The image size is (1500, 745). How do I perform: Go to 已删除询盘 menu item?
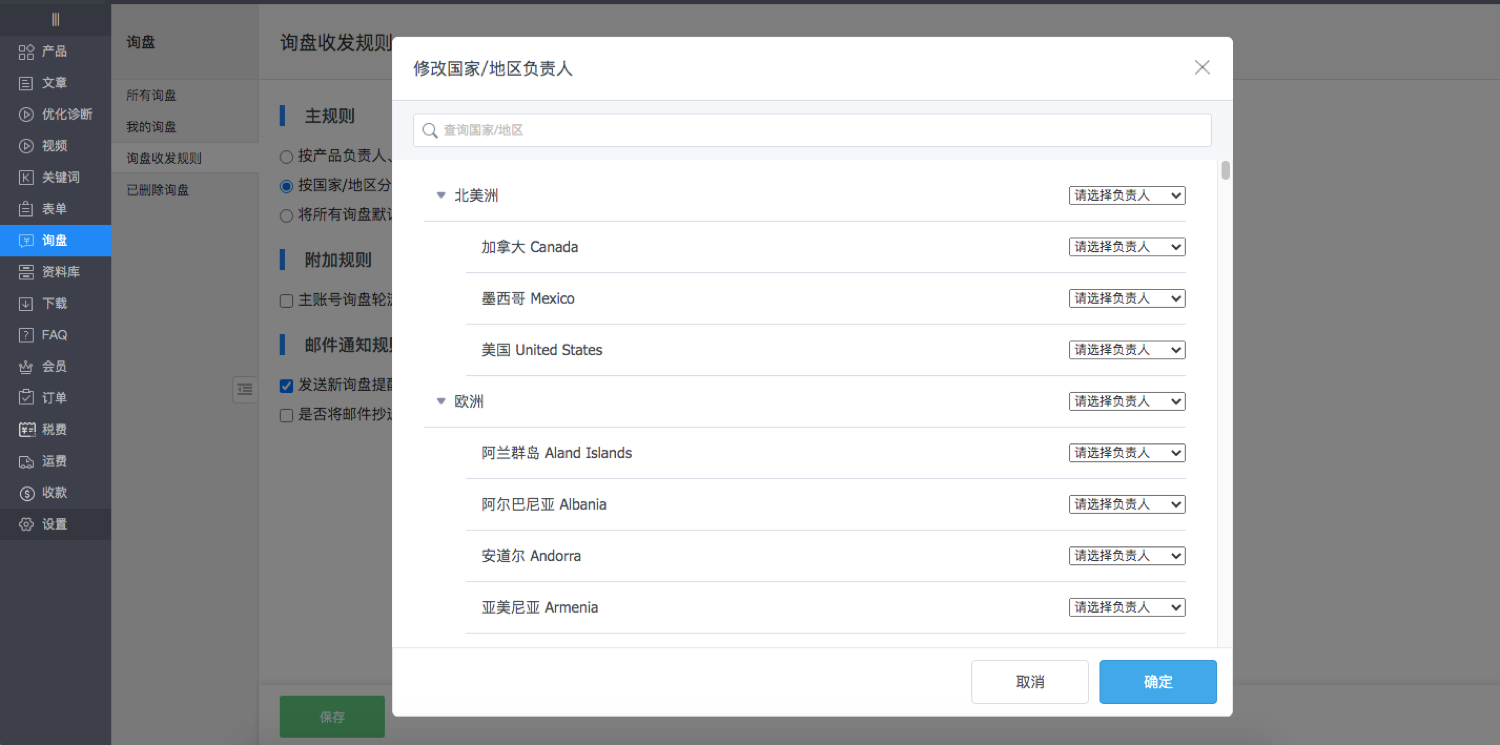tap(157, 190)
